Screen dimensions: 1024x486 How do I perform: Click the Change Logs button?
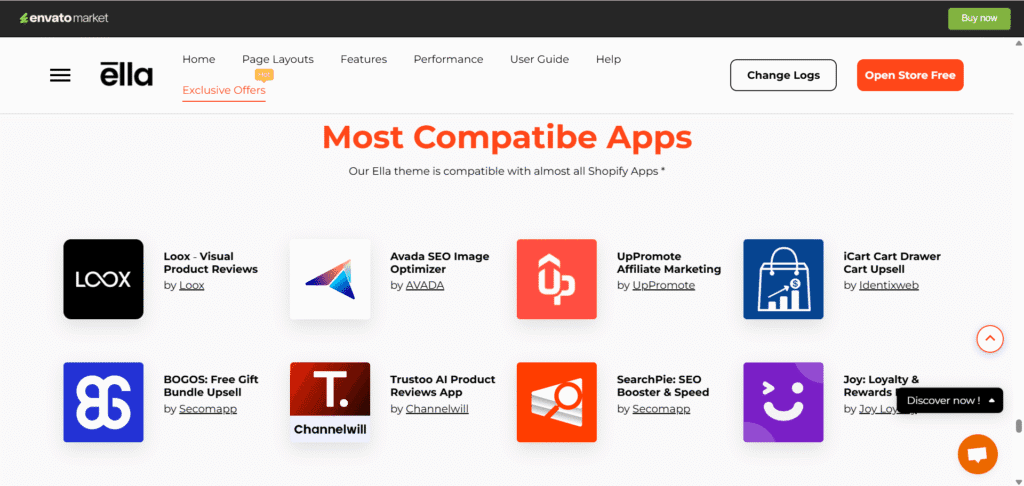(783, 75)
